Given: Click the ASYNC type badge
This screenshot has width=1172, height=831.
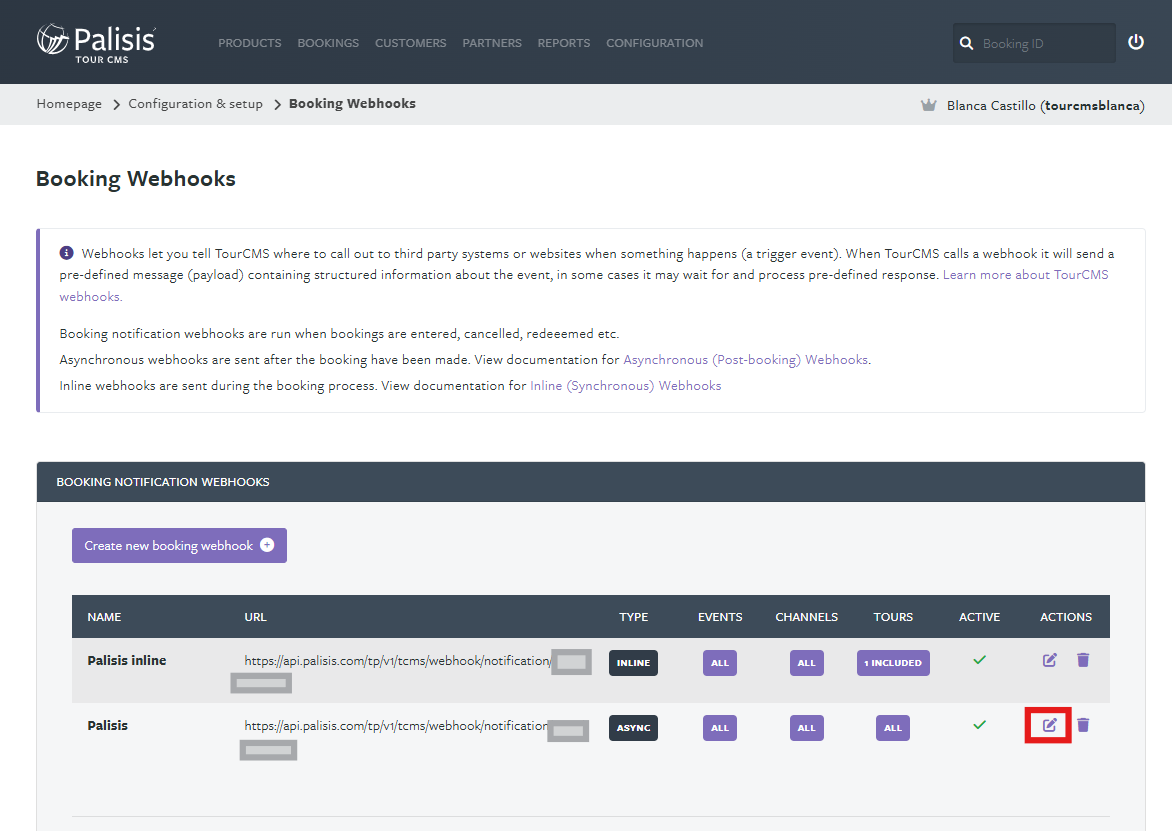Looking at the screenshot, I should tap(633, 728).
